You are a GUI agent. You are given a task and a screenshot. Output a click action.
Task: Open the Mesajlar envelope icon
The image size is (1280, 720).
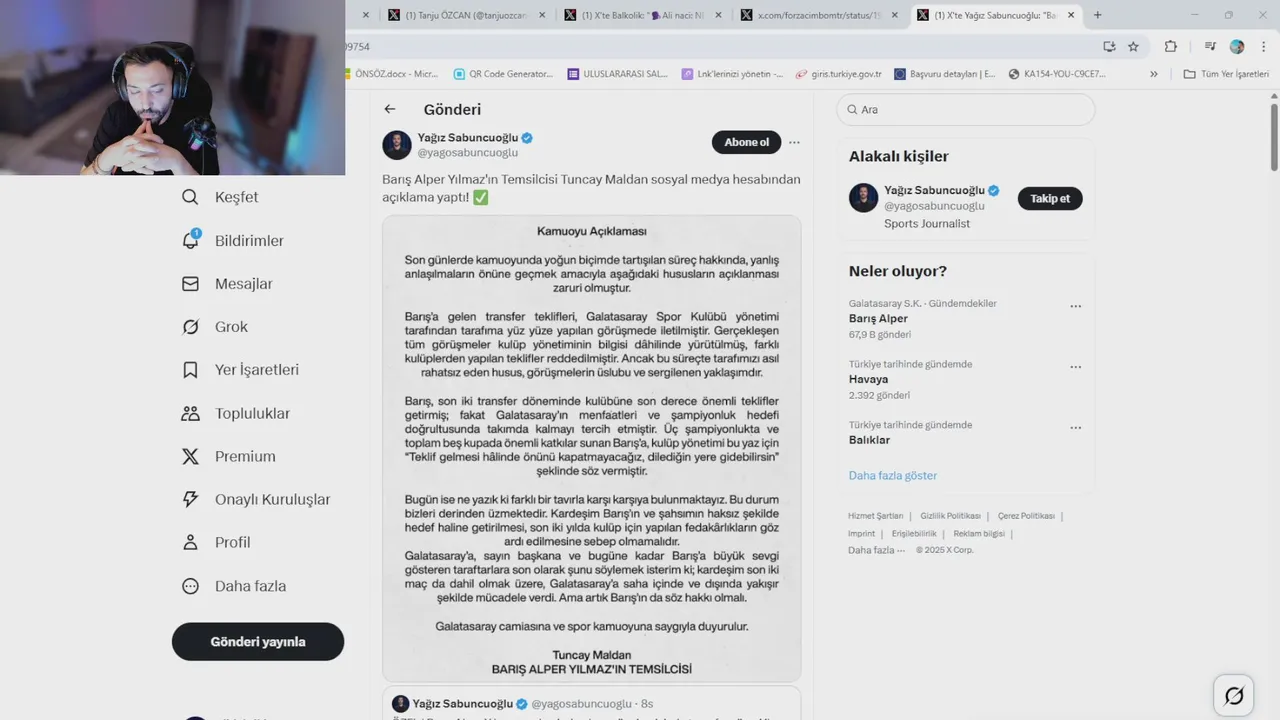190,284
